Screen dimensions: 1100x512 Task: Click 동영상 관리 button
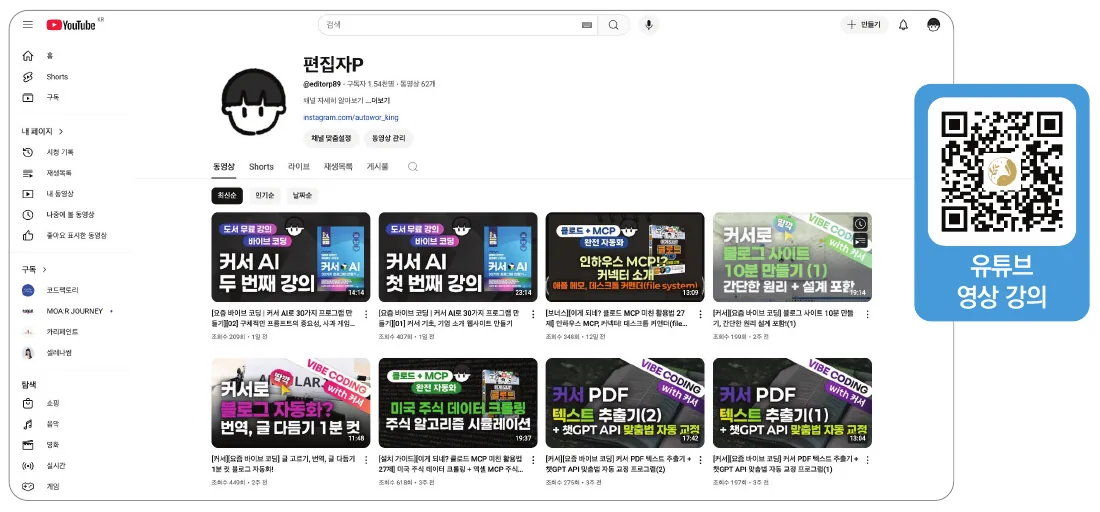(x=389, y=138)
